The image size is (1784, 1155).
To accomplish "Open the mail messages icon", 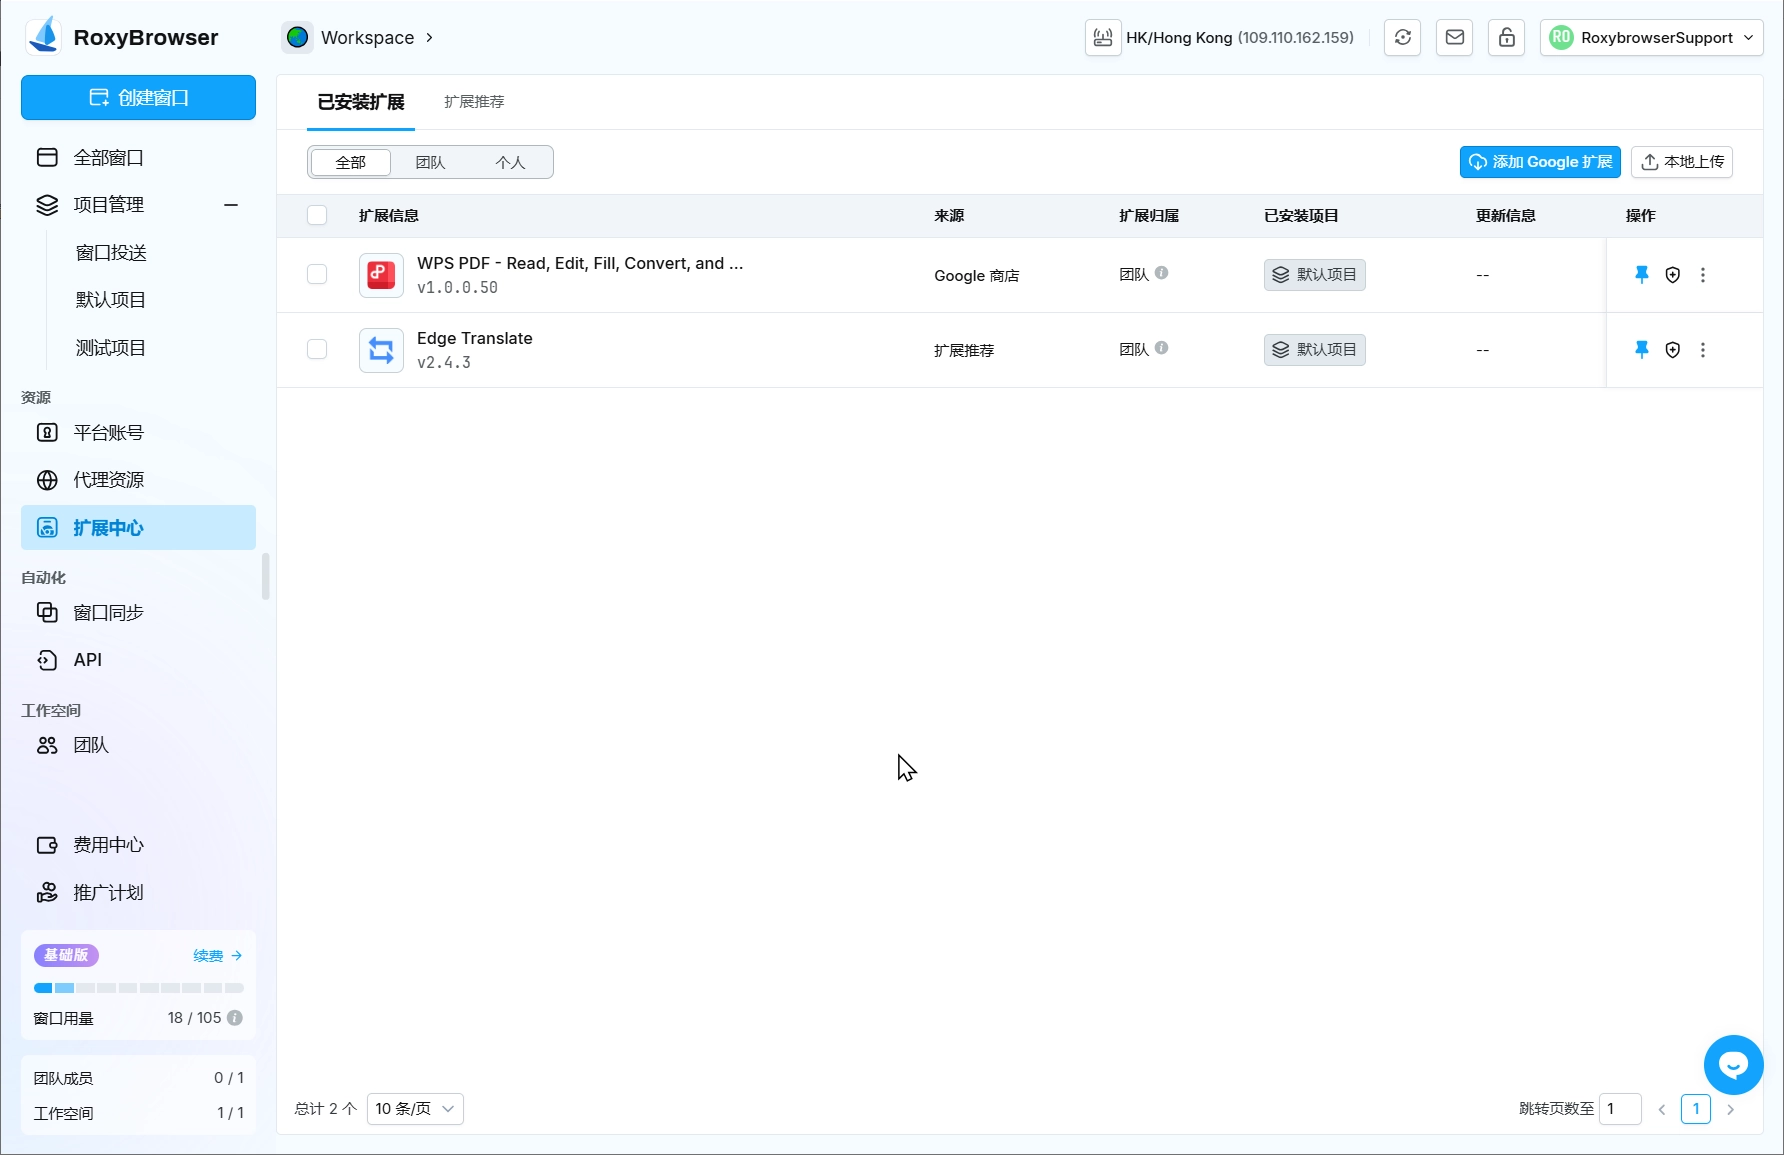I will [1455, 38].
